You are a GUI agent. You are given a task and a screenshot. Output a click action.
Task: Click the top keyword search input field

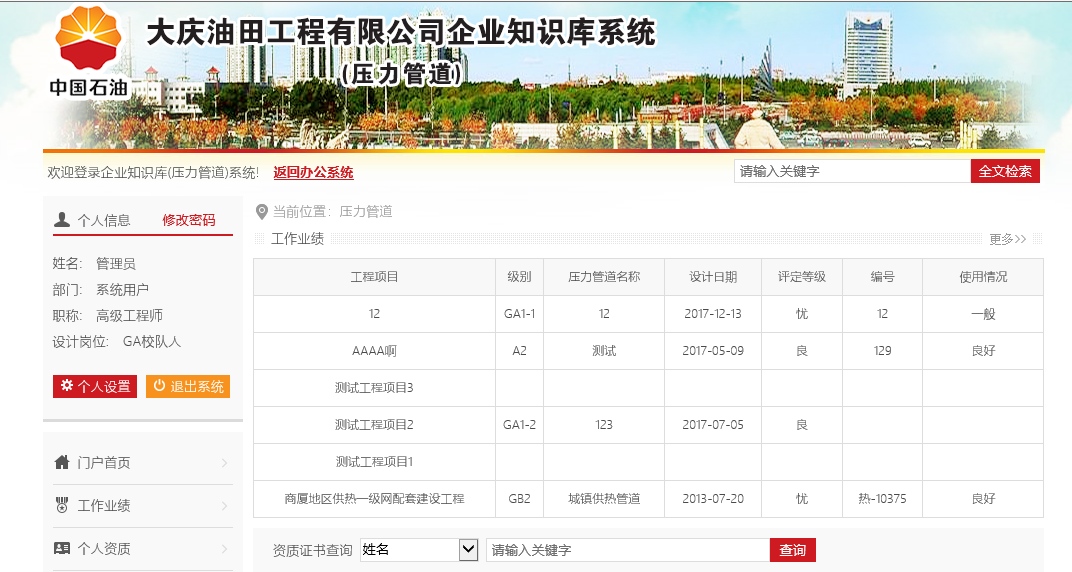(x=851, y=172)
